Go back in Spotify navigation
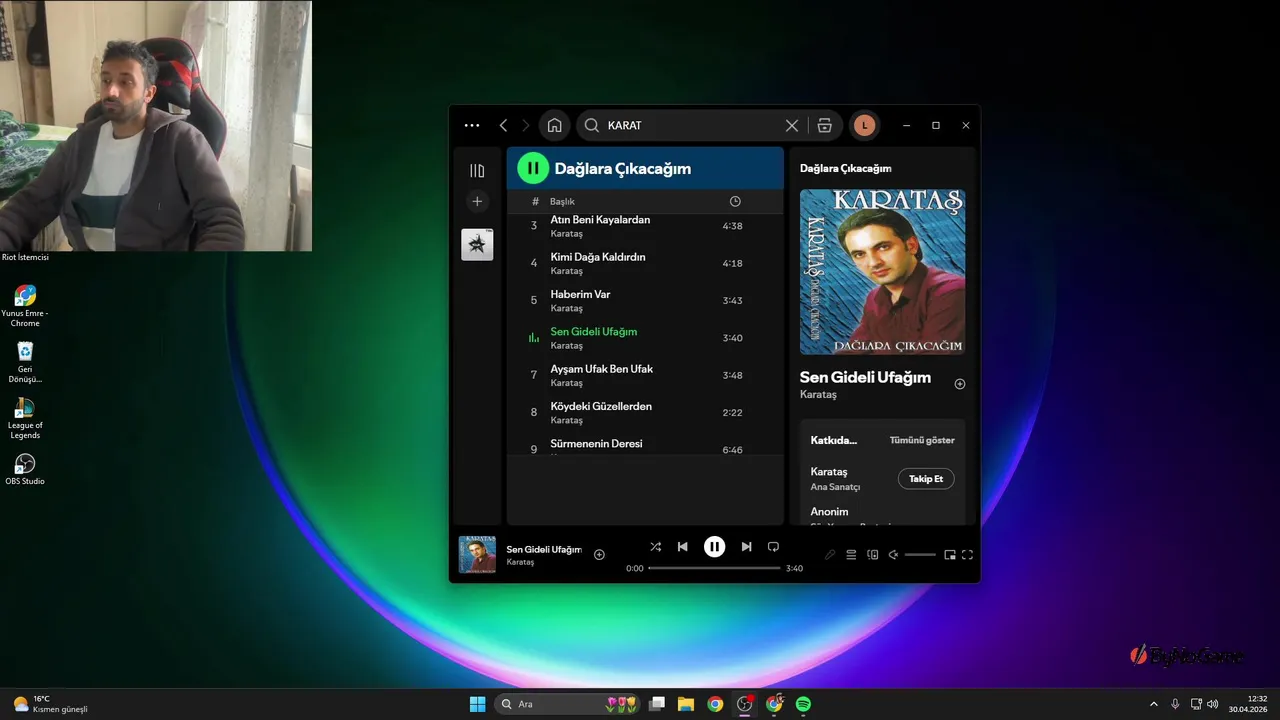 click(x=503, y=125)
